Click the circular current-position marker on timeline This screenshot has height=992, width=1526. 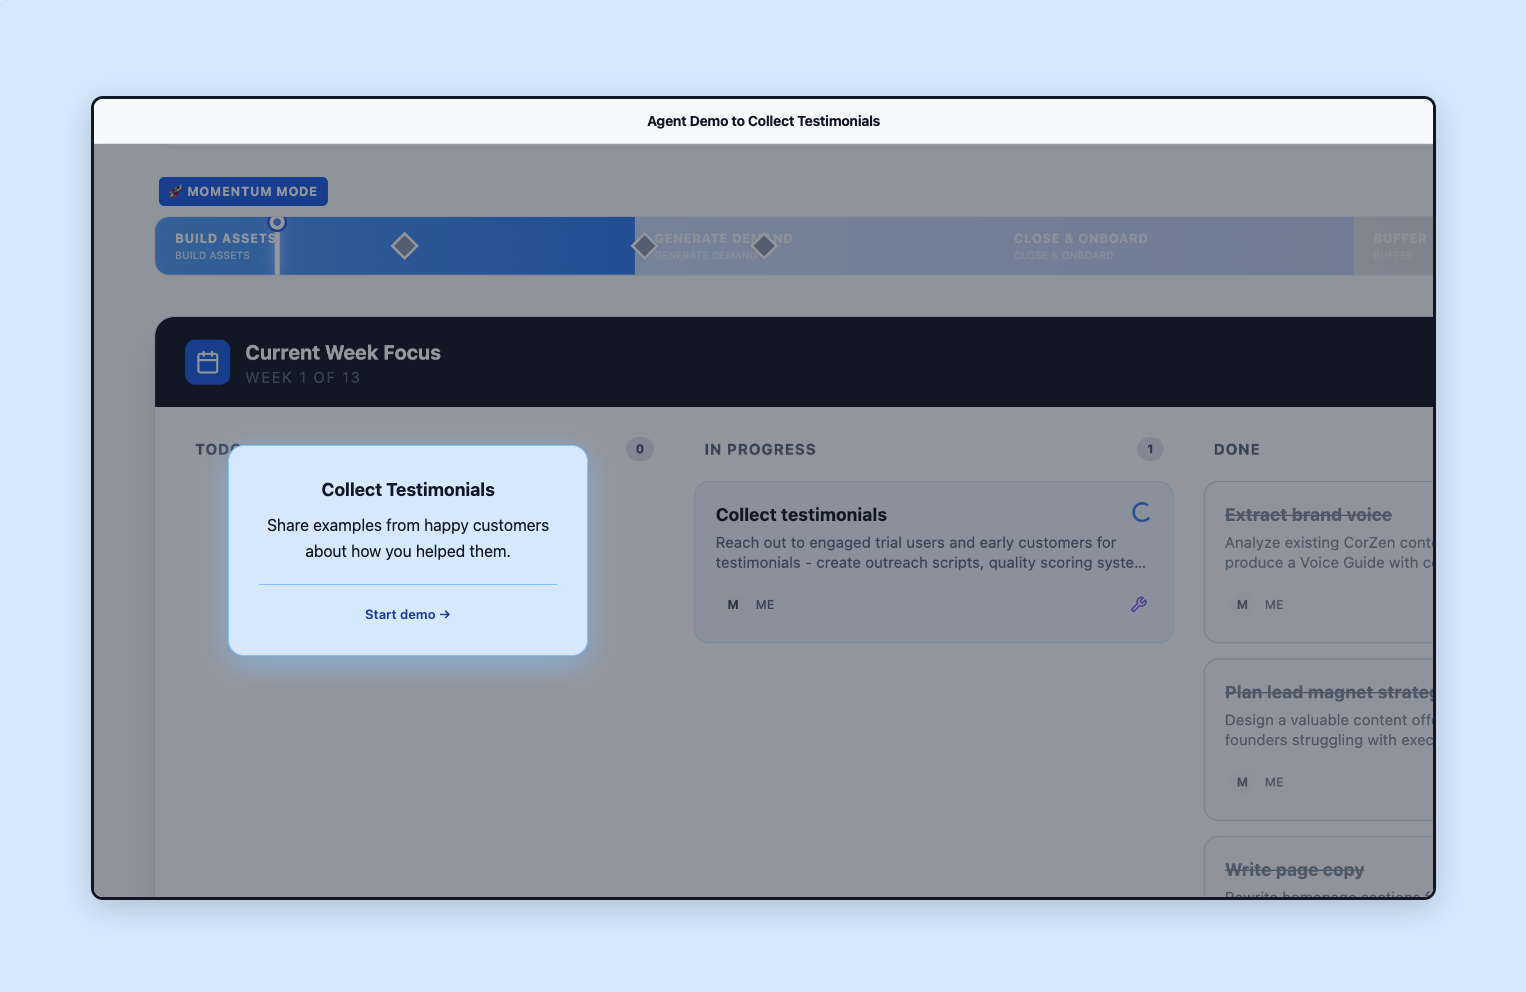[277, 222]
